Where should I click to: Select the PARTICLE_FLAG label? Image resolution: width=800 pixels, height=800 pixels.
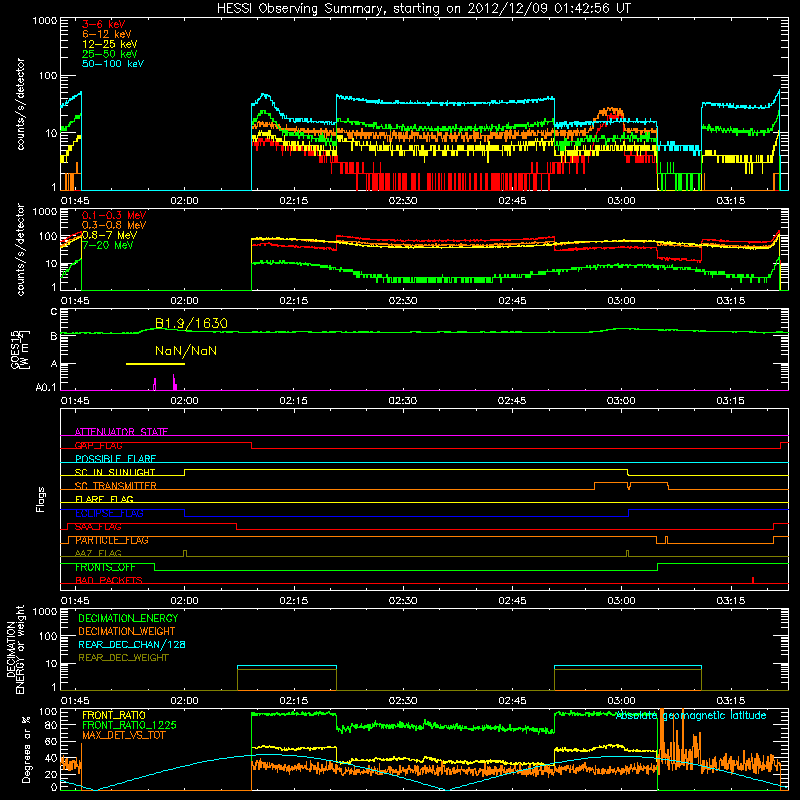click(112, 540)
